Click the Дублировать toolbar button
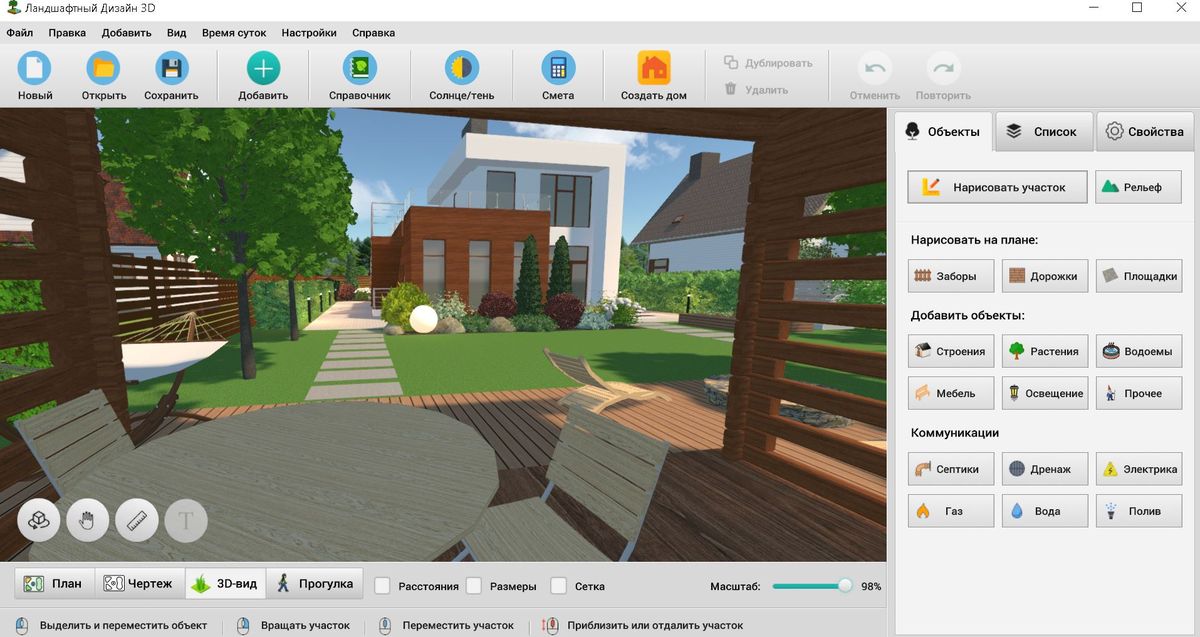1200x637 pixels. [x=768, y=63]
